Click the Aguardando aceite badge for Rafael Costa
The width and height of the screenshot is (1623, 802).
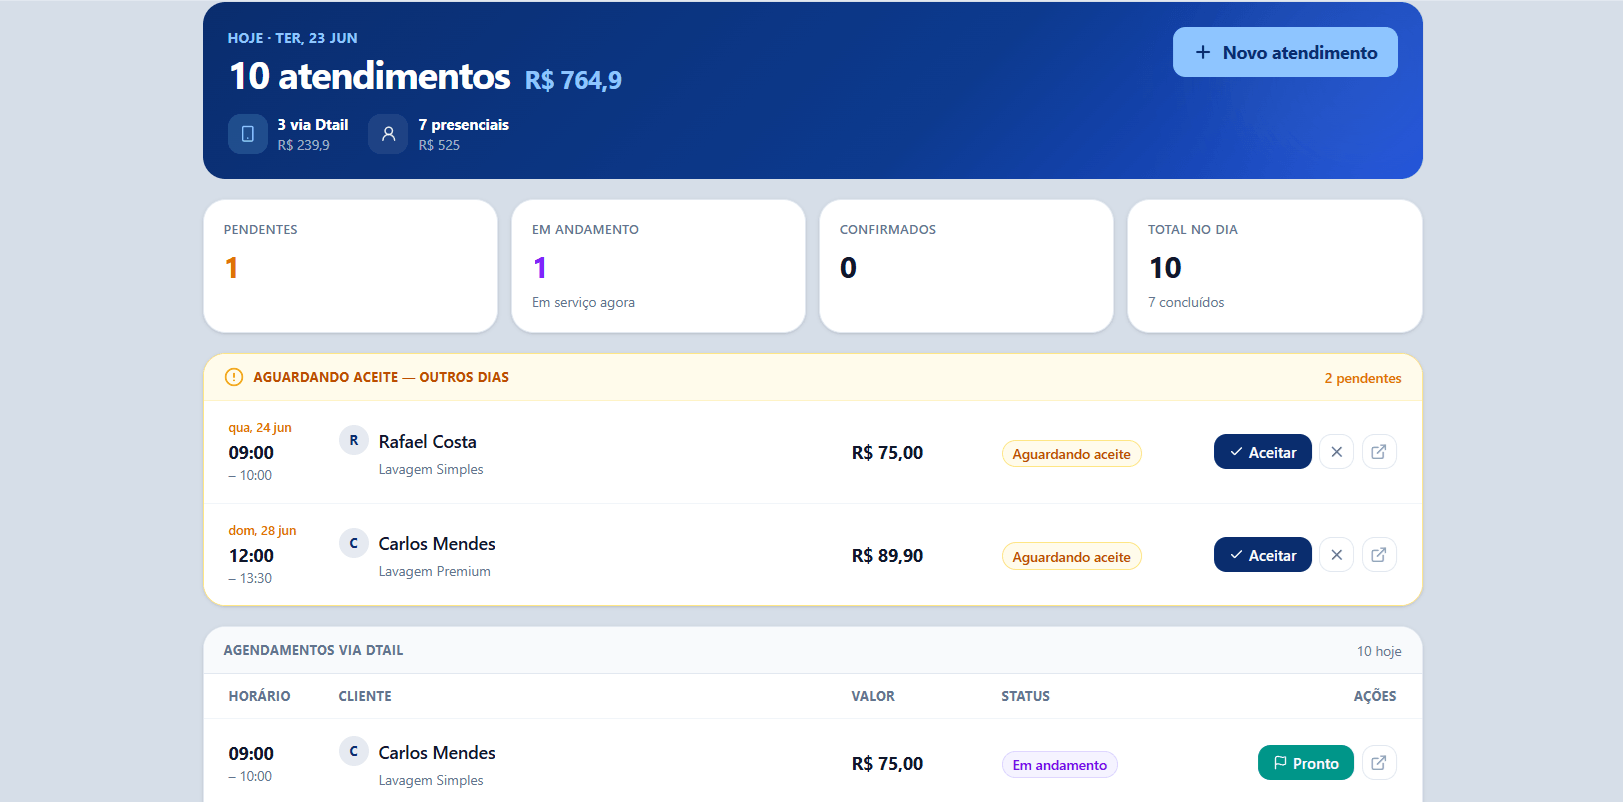tap(1071, 454)
